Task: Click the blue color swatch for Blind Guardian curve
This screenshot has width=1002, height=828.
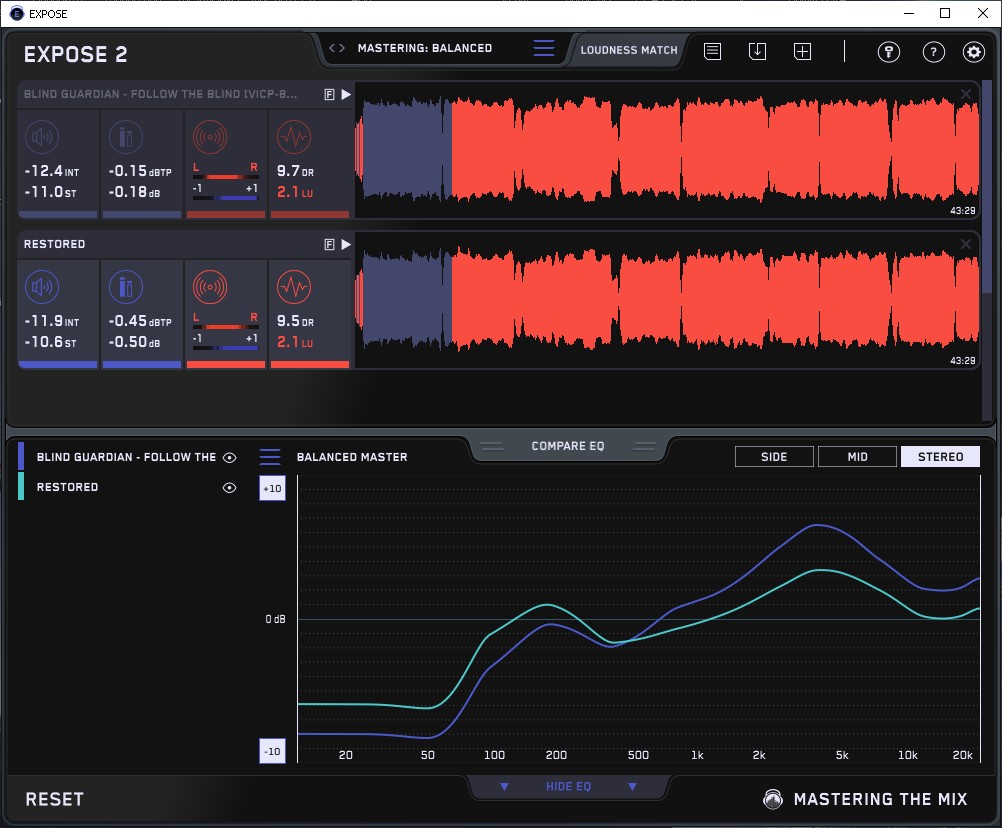Action: click(21, 456)
